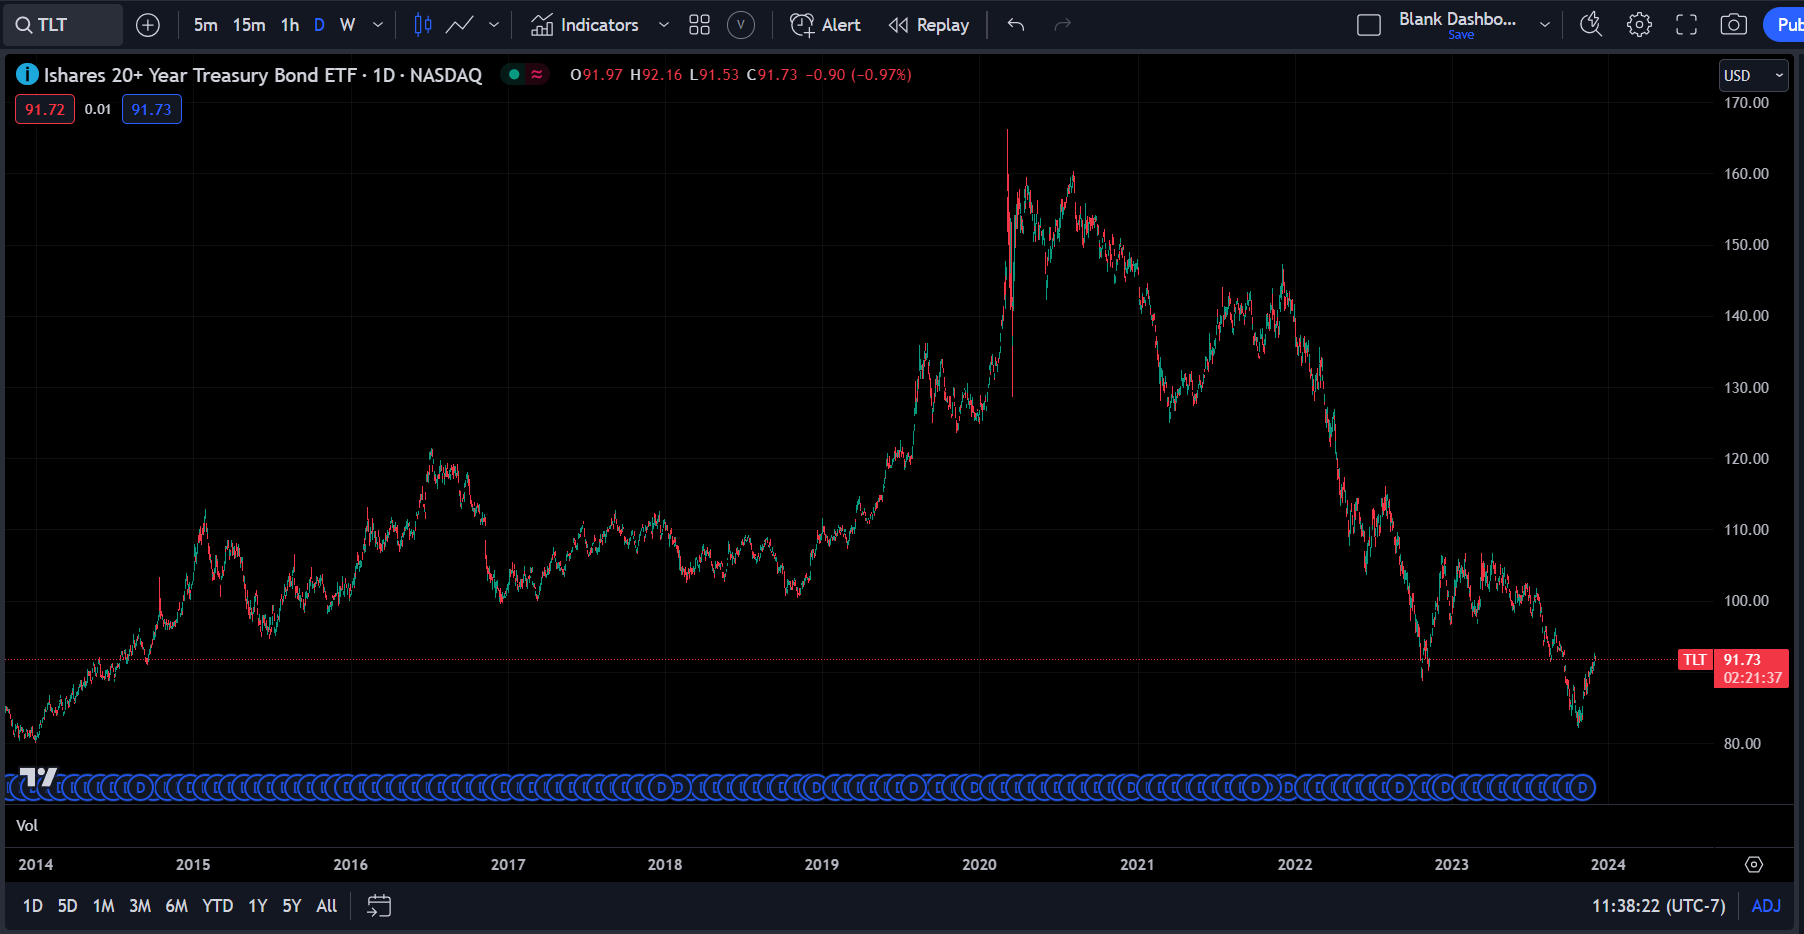Image resolution: width=1804 pixels, height=934 pixels.
Task: Select the candlestick chart type icon
Action: coord(423,25)
